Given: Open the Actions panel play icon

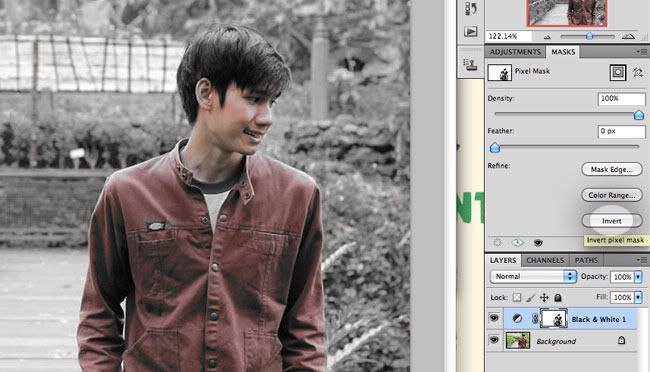Looking at the screenshot, I should point(471,32).
